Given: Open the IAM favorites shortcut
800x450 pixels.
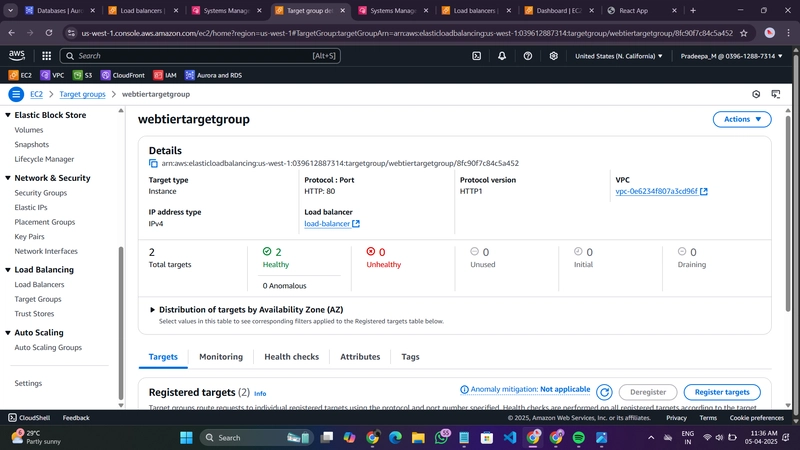Looking at the screenshot, I should 165,75.
